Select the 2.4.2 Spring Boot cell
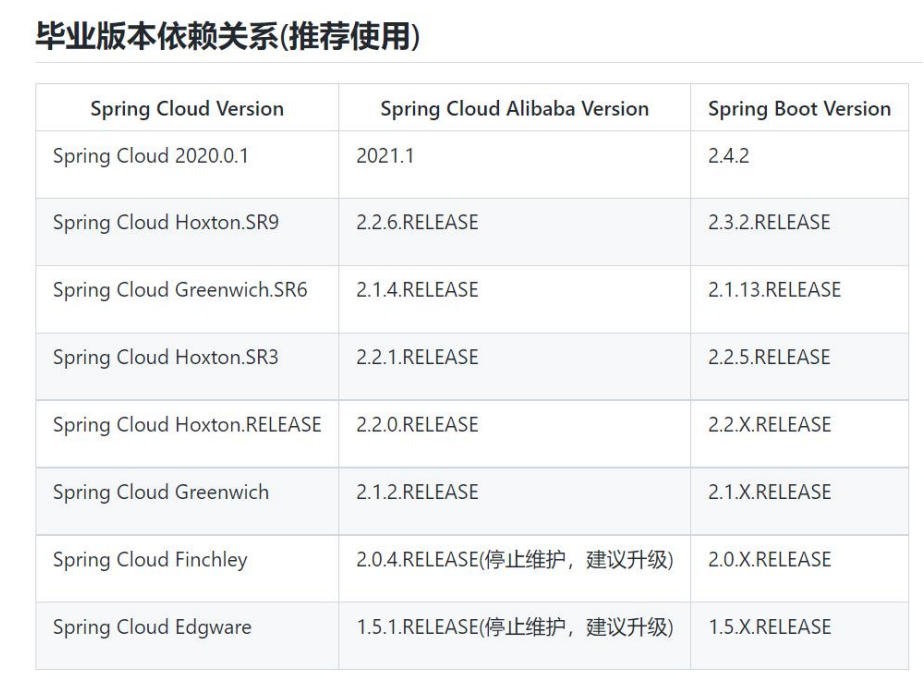This screenshot has height=679, width=924. point(728,156)
